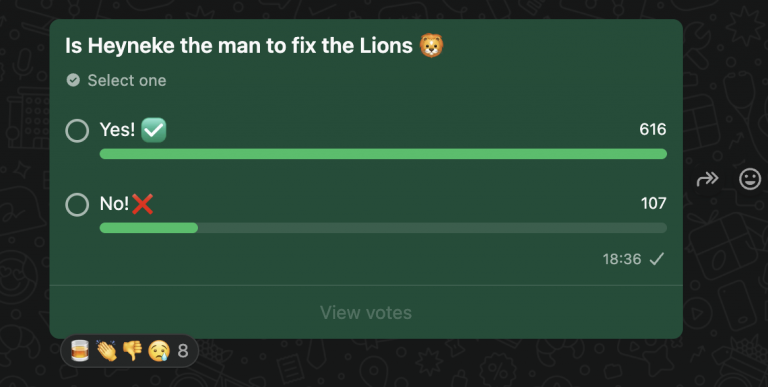This screenshot has height=387, width=768.
Task: Click the forward message arrow icon
Action: [707, 179]
